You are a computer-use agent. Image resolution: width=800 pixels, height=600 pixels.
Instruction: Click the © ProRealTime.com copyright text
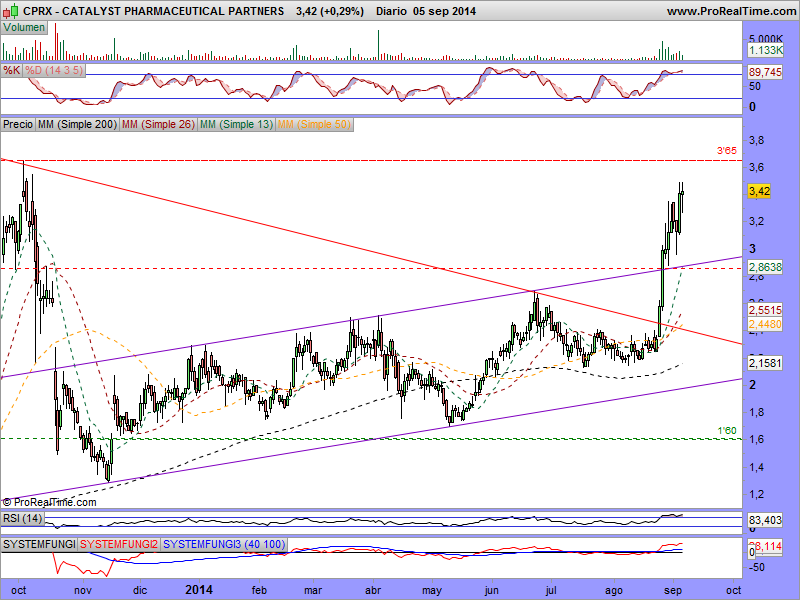point(49,503)
